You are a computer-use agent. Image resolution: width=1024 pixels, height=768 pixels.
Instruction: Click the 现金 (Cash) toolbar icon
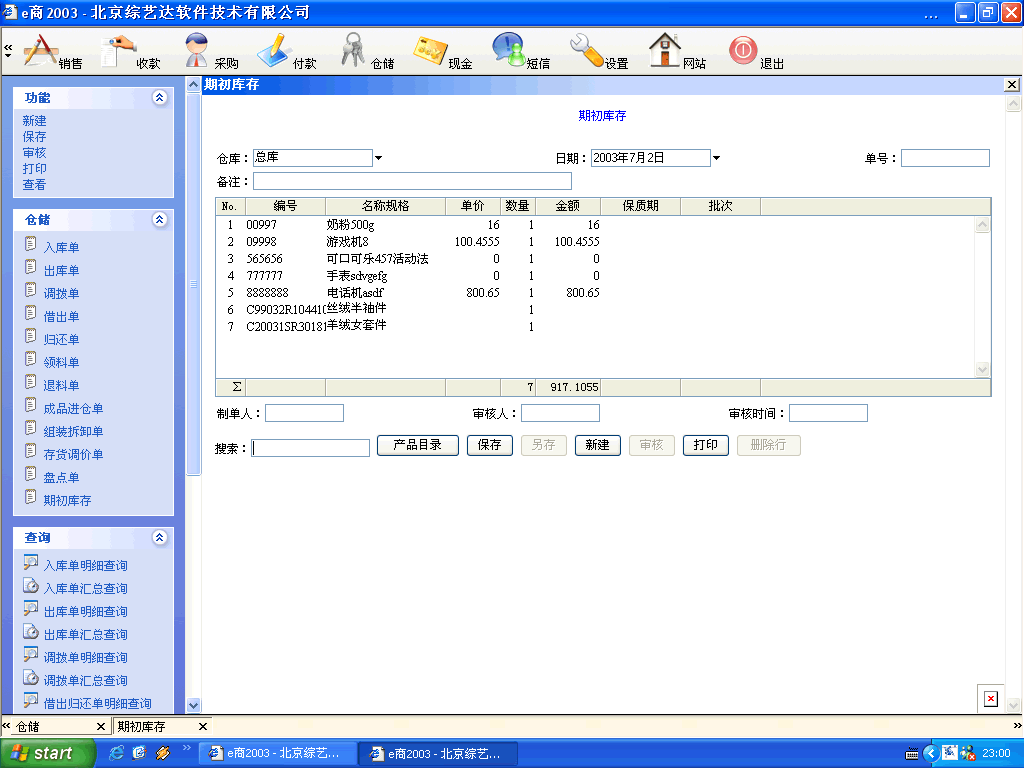point(431,50)
